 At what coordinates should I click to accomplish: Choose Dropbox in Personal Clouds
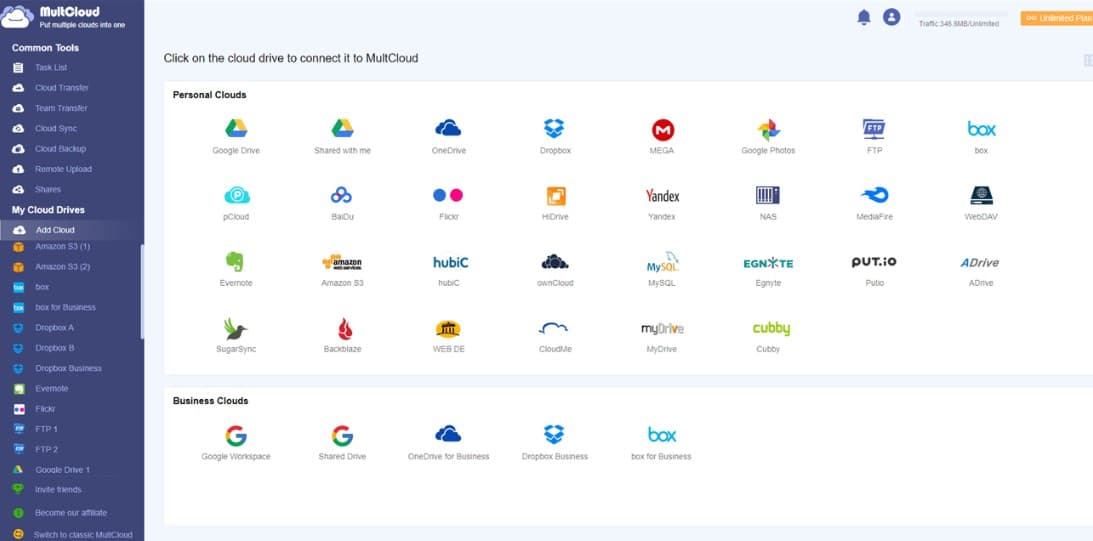(x=555, y=137)
